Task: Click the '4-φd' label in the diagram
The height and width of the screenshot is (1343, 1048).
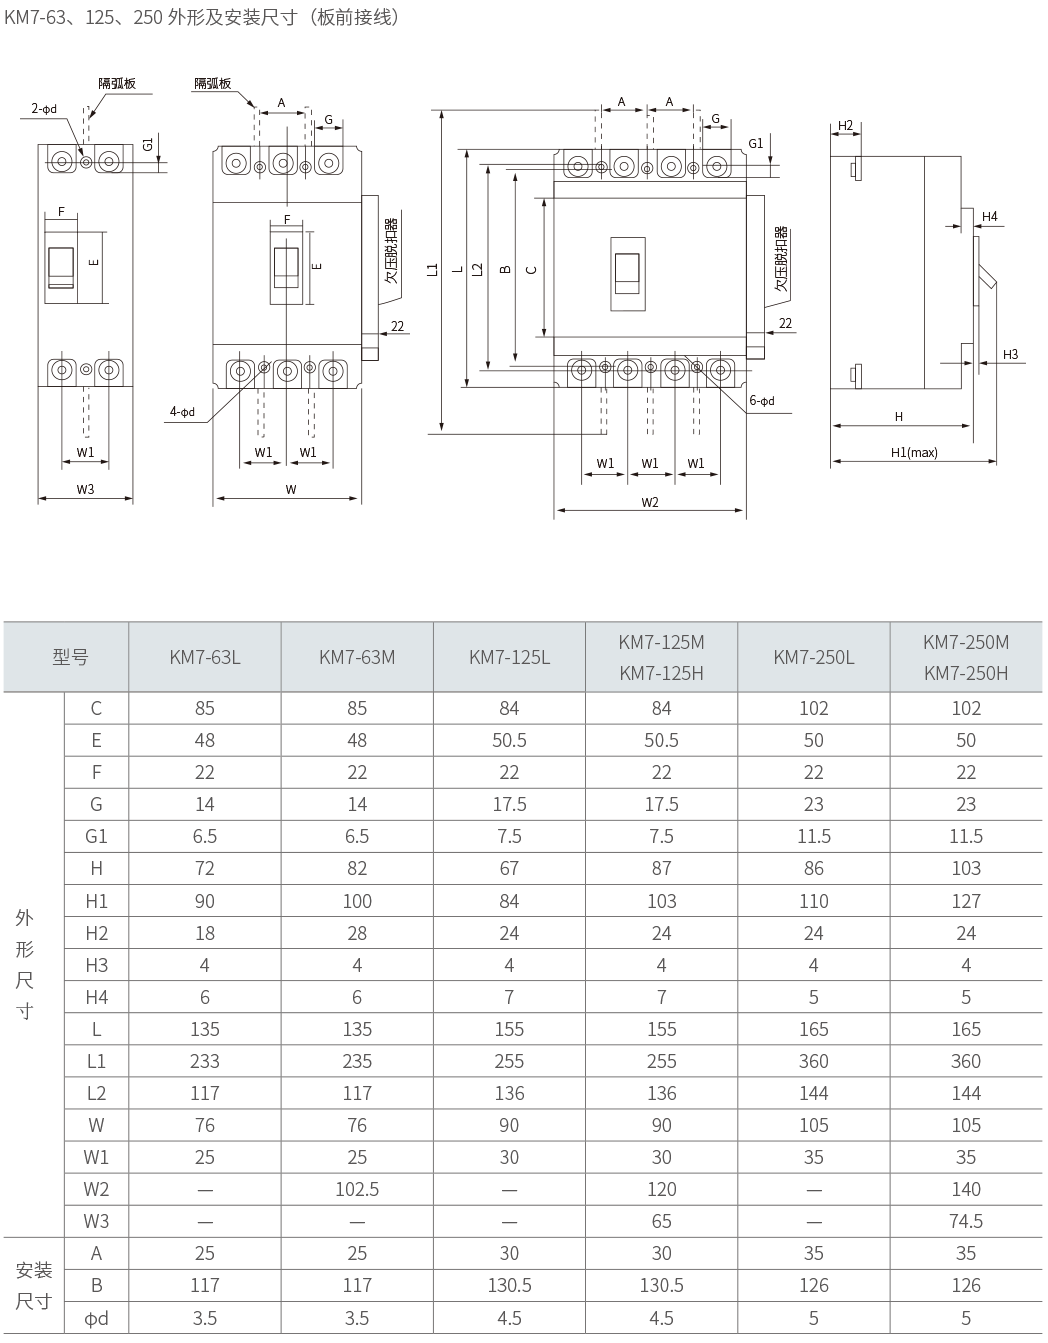Action: (182, 411)
